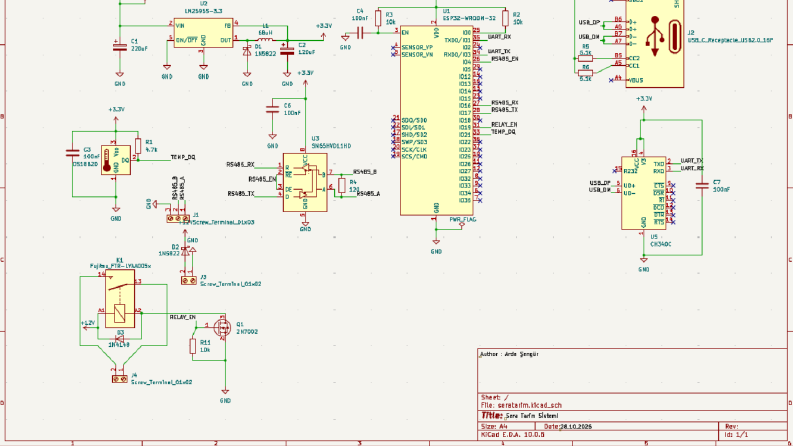Click the Id: 1/1 field
This screenshot has width=793, height=446.
[x=736, y=434]
